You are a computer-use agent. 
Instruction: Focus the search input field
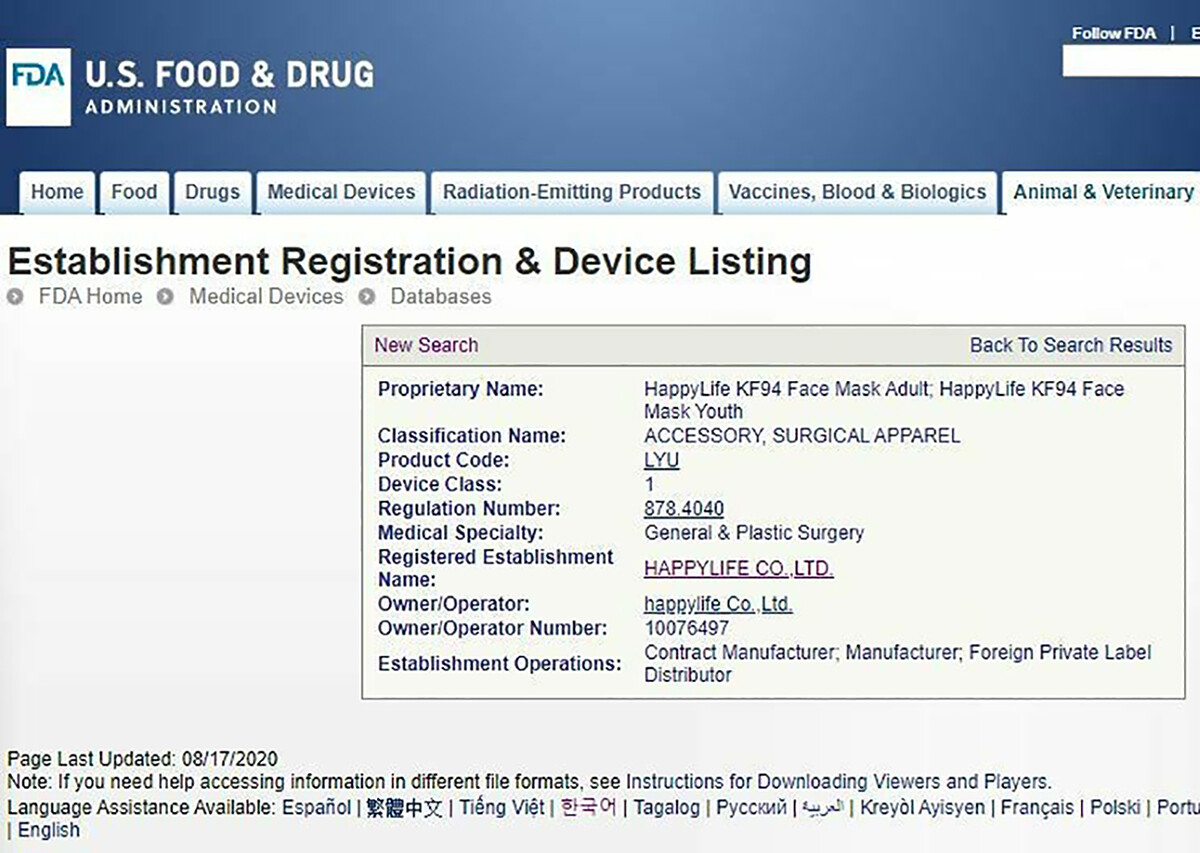pos(1131,61)
